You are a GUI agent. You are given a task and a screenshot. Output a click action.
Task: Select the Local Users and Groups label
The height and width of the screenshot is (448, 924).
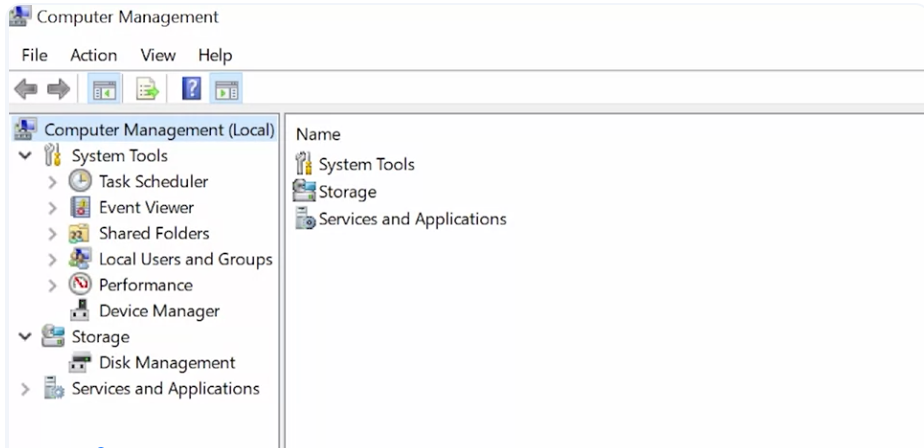pyautogui.click(x=186, y=259)
